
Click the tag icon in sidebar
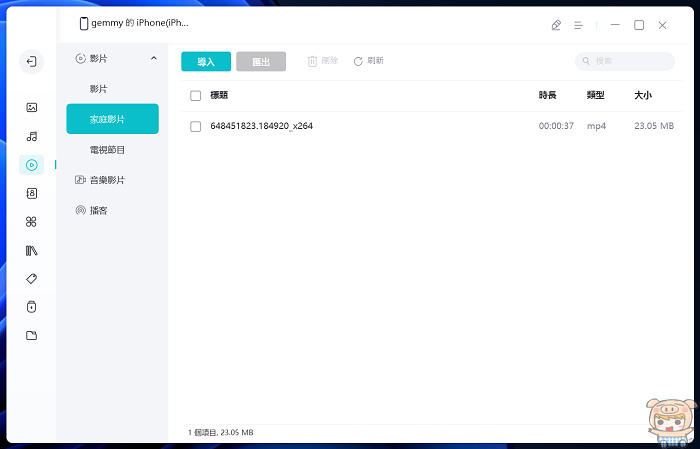pos(32,278)
